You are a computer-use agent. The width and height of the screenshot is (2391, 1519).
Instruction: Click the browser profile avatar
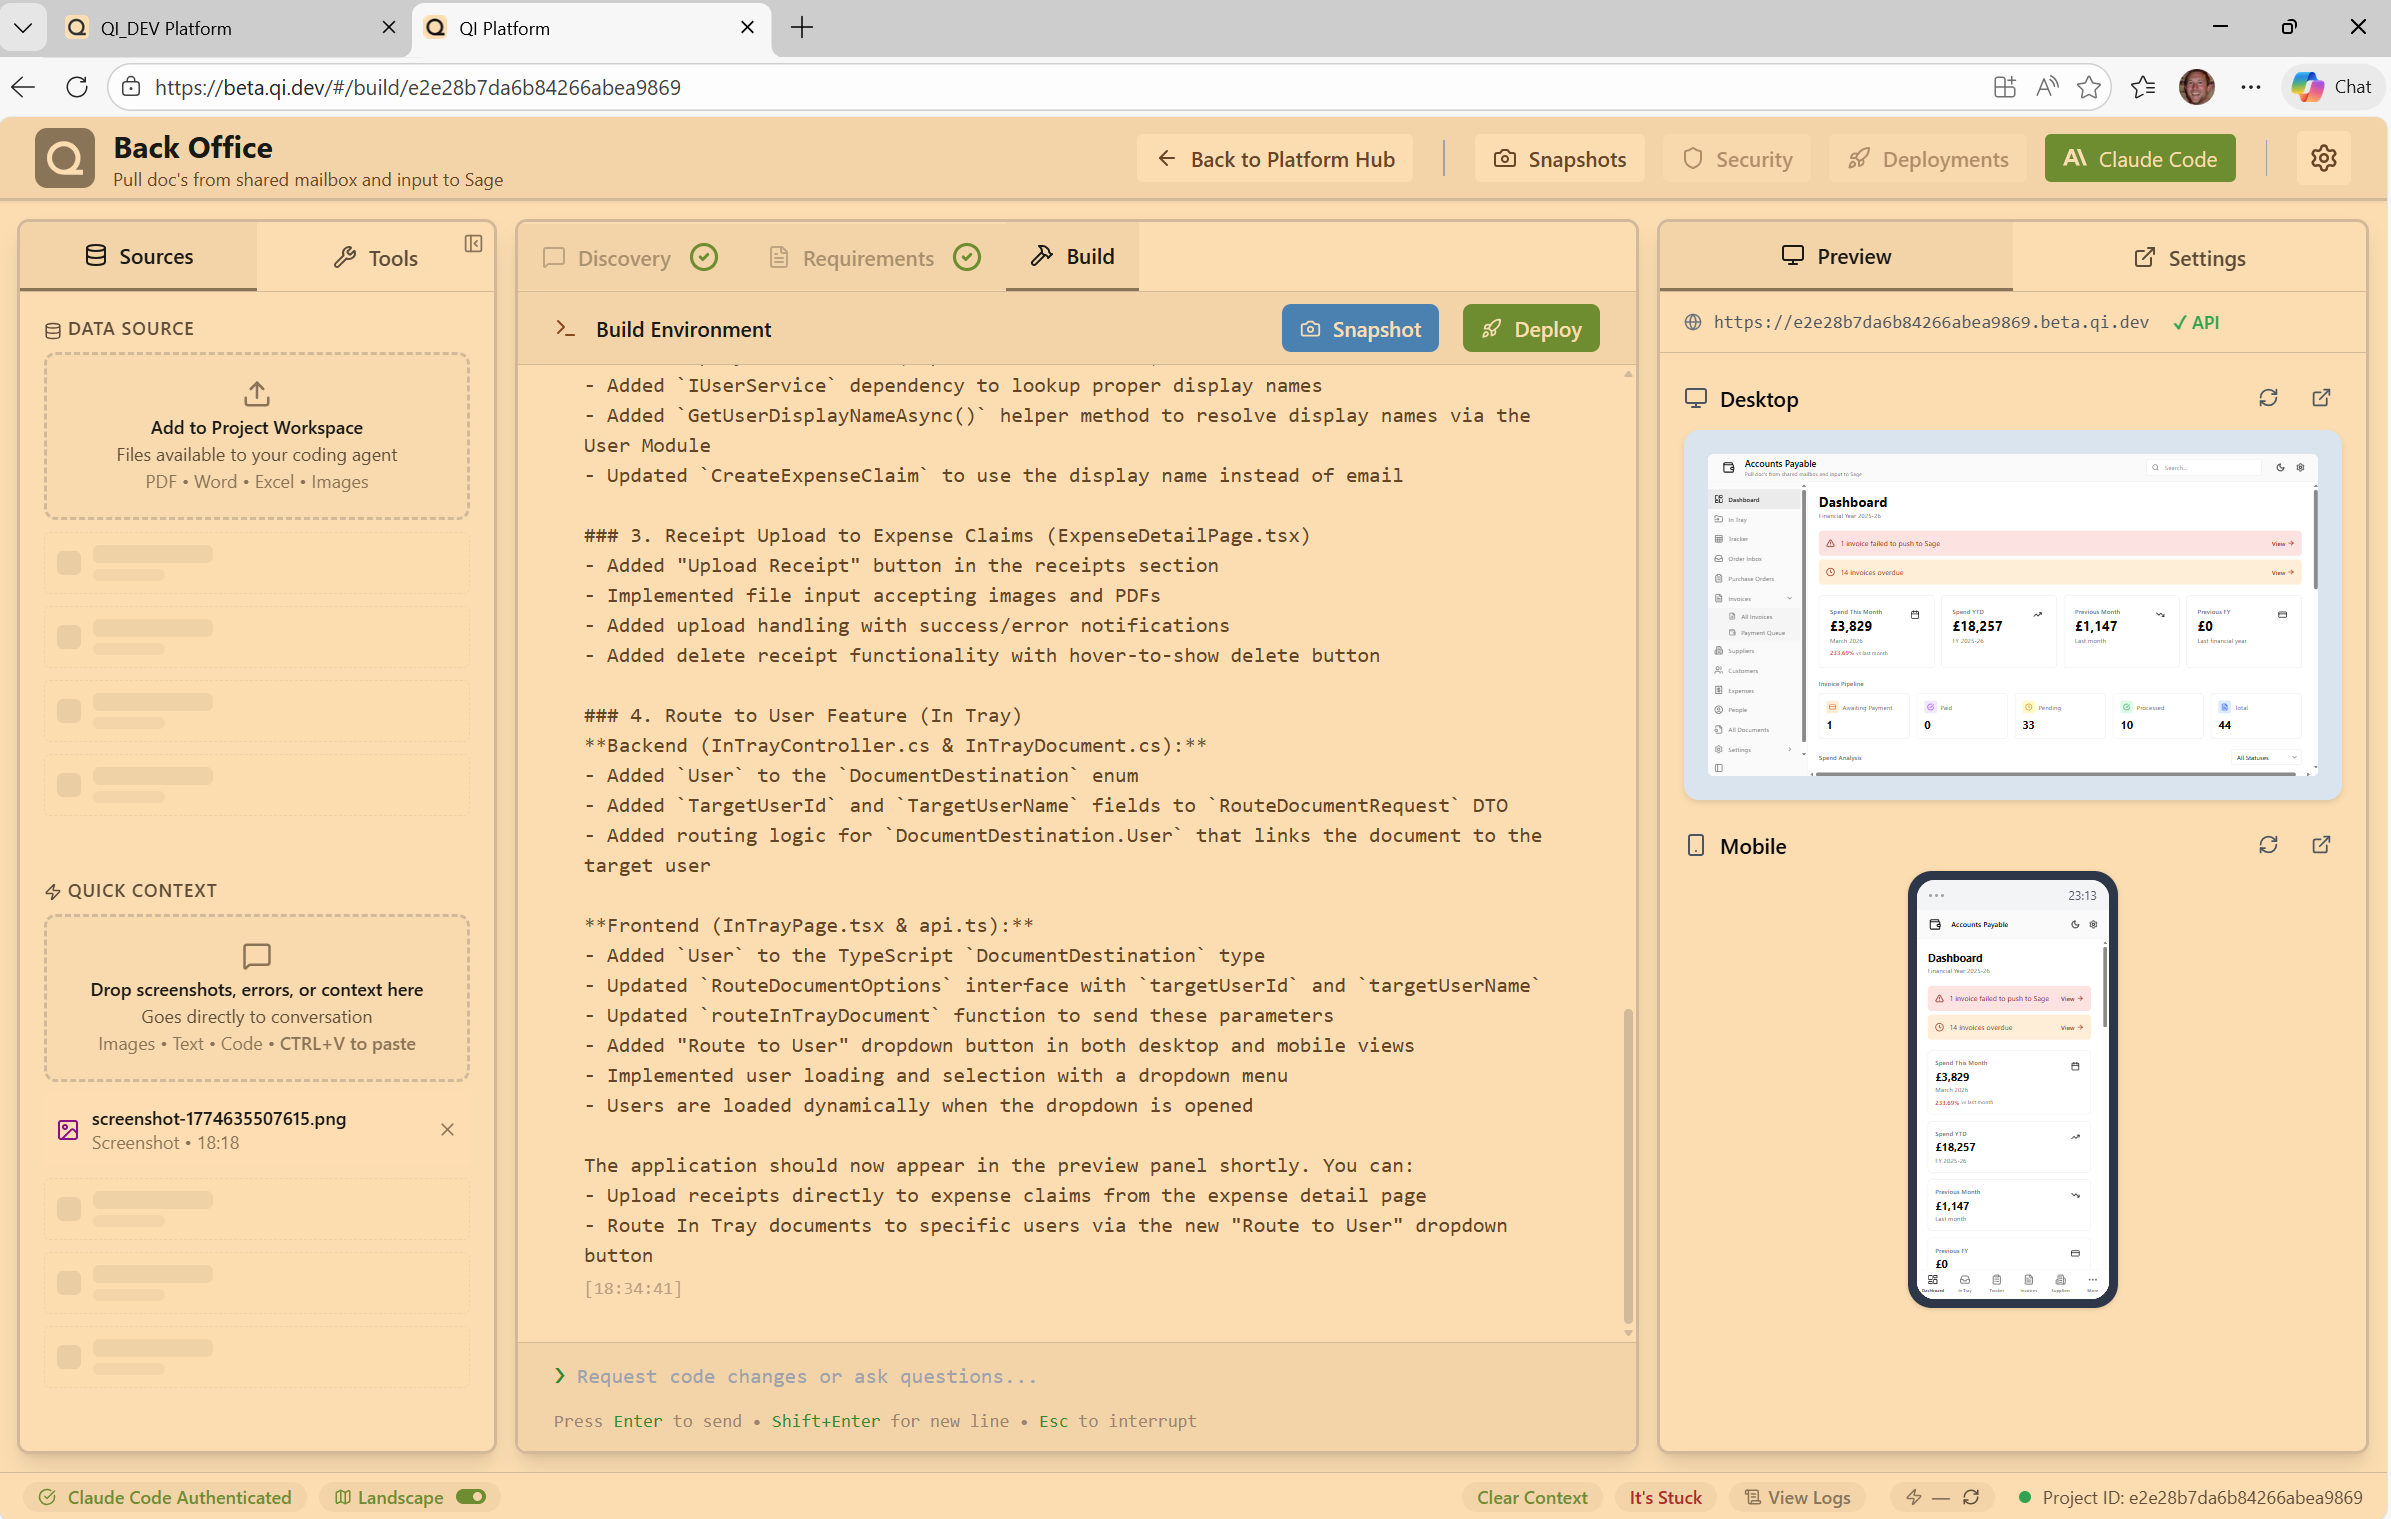click(2196, 87)
